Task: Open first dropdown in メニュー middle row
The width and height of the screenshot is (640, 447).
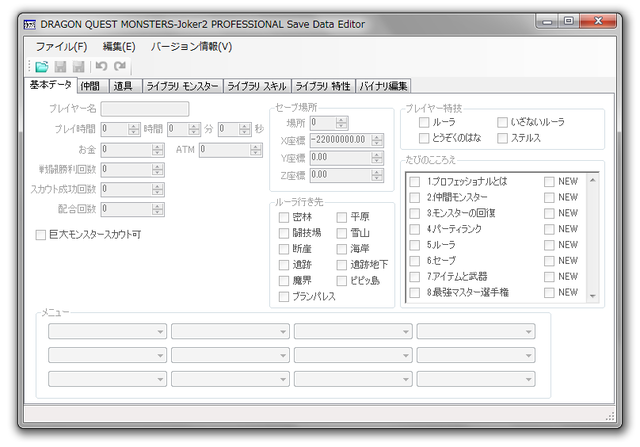Action: coord(107,355)
